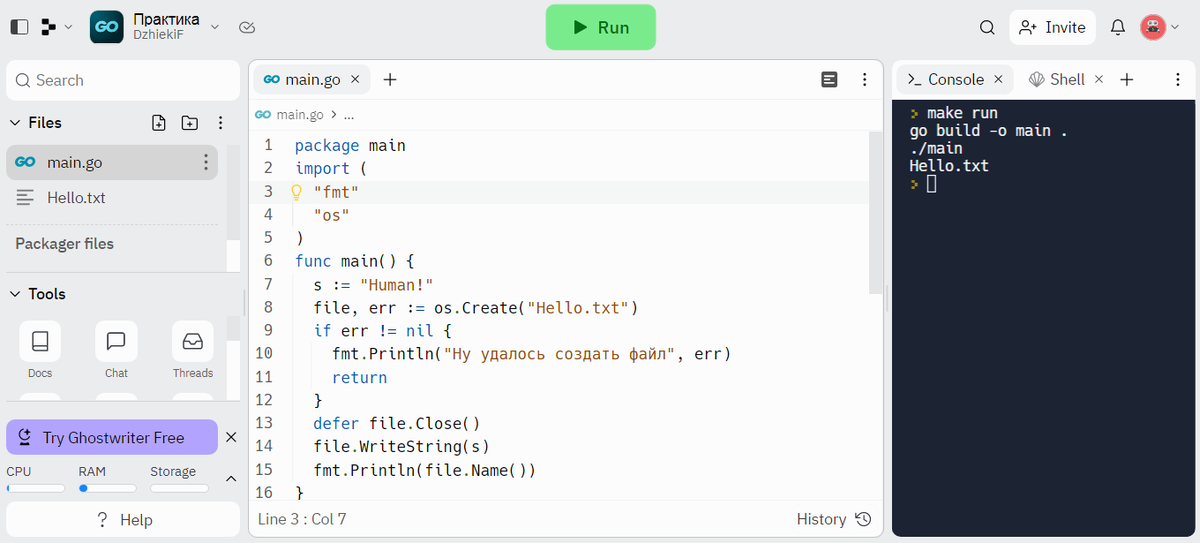Click the Storage usage bar
Image resolution: width=1200 pixels, height=543 pixels.
coord(180,489)
